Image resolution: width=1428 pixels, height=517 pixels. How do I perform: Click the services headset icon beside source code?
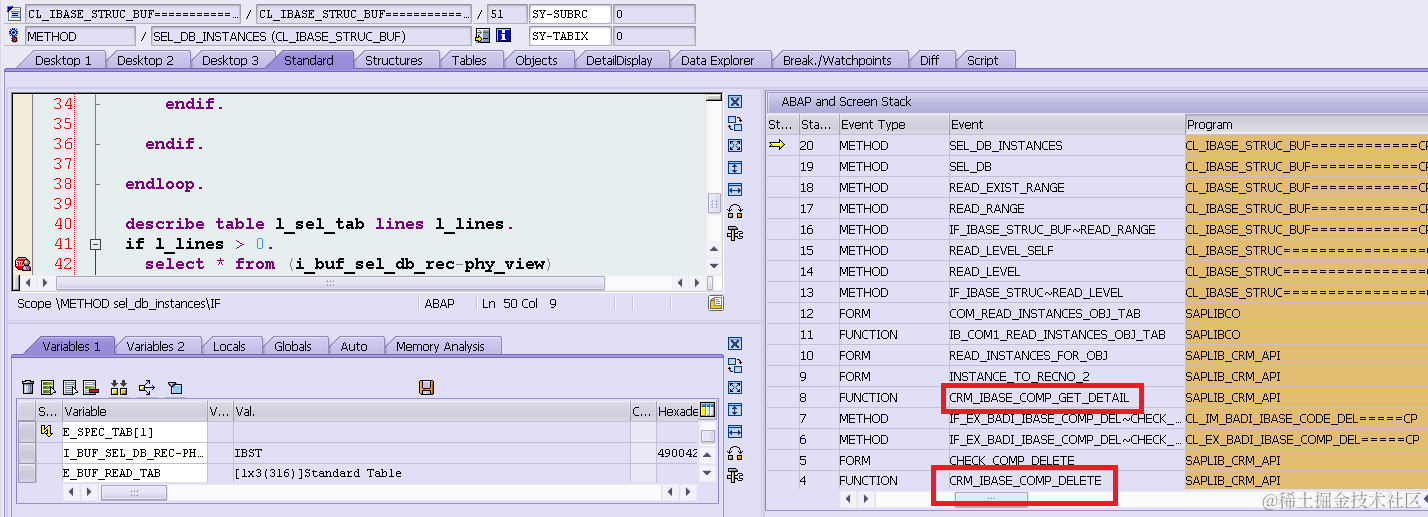pos(735,212)
